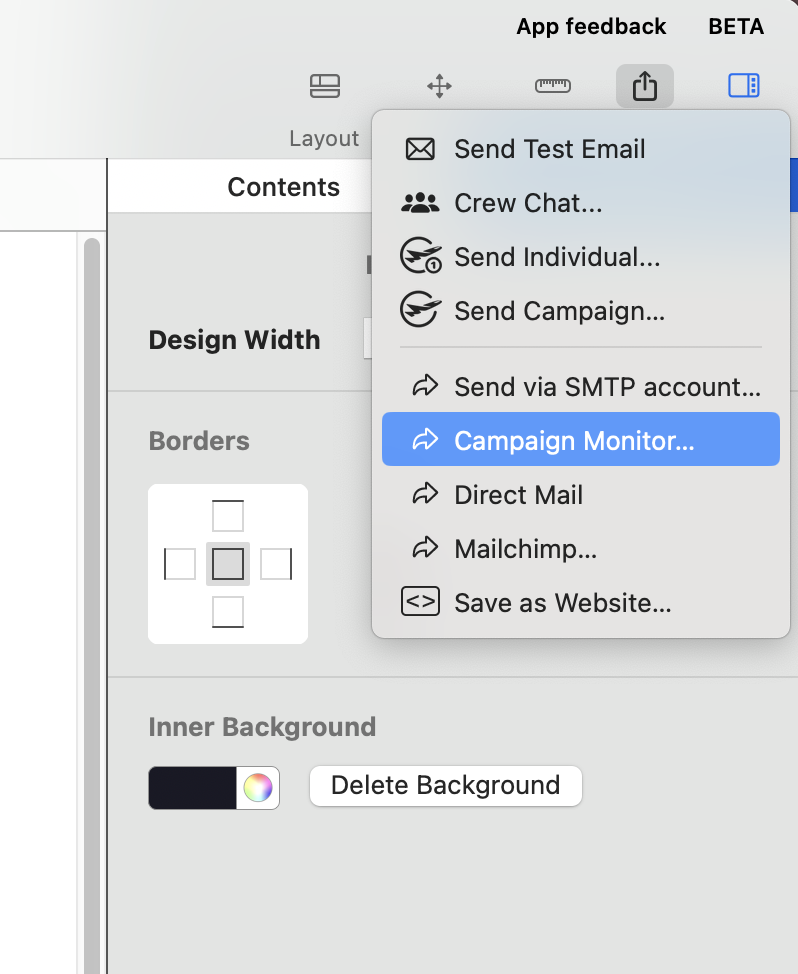Screen dimensions: 798x974
Task: Toggle the ruler icon in toolbar
Action: pyautogui.click(x=553, y=86)
